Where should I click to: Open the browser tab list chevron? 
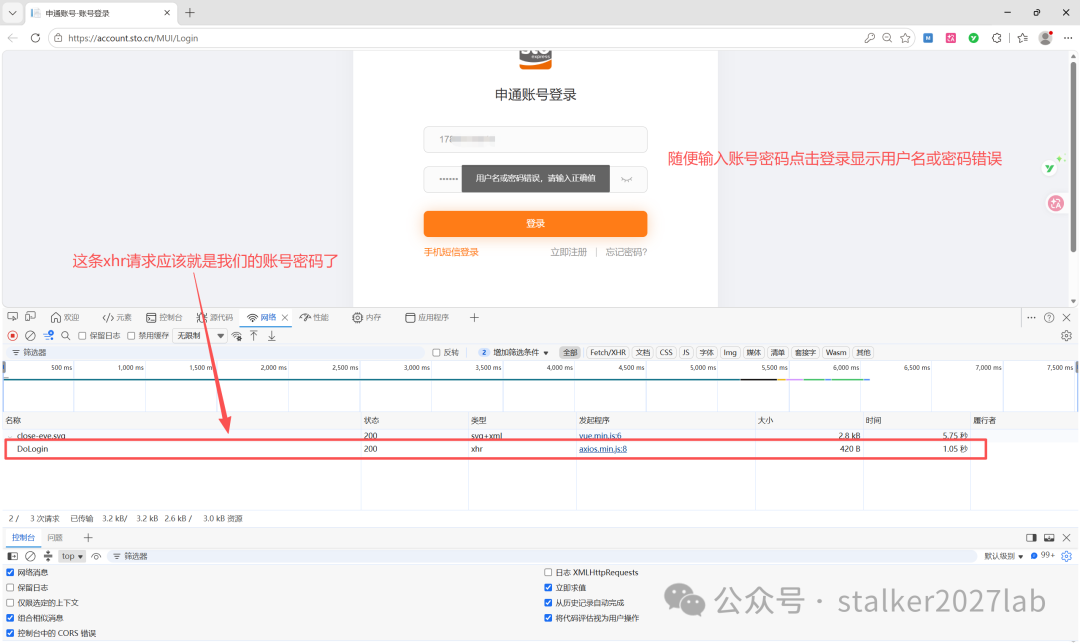click(x=12, y=12)
